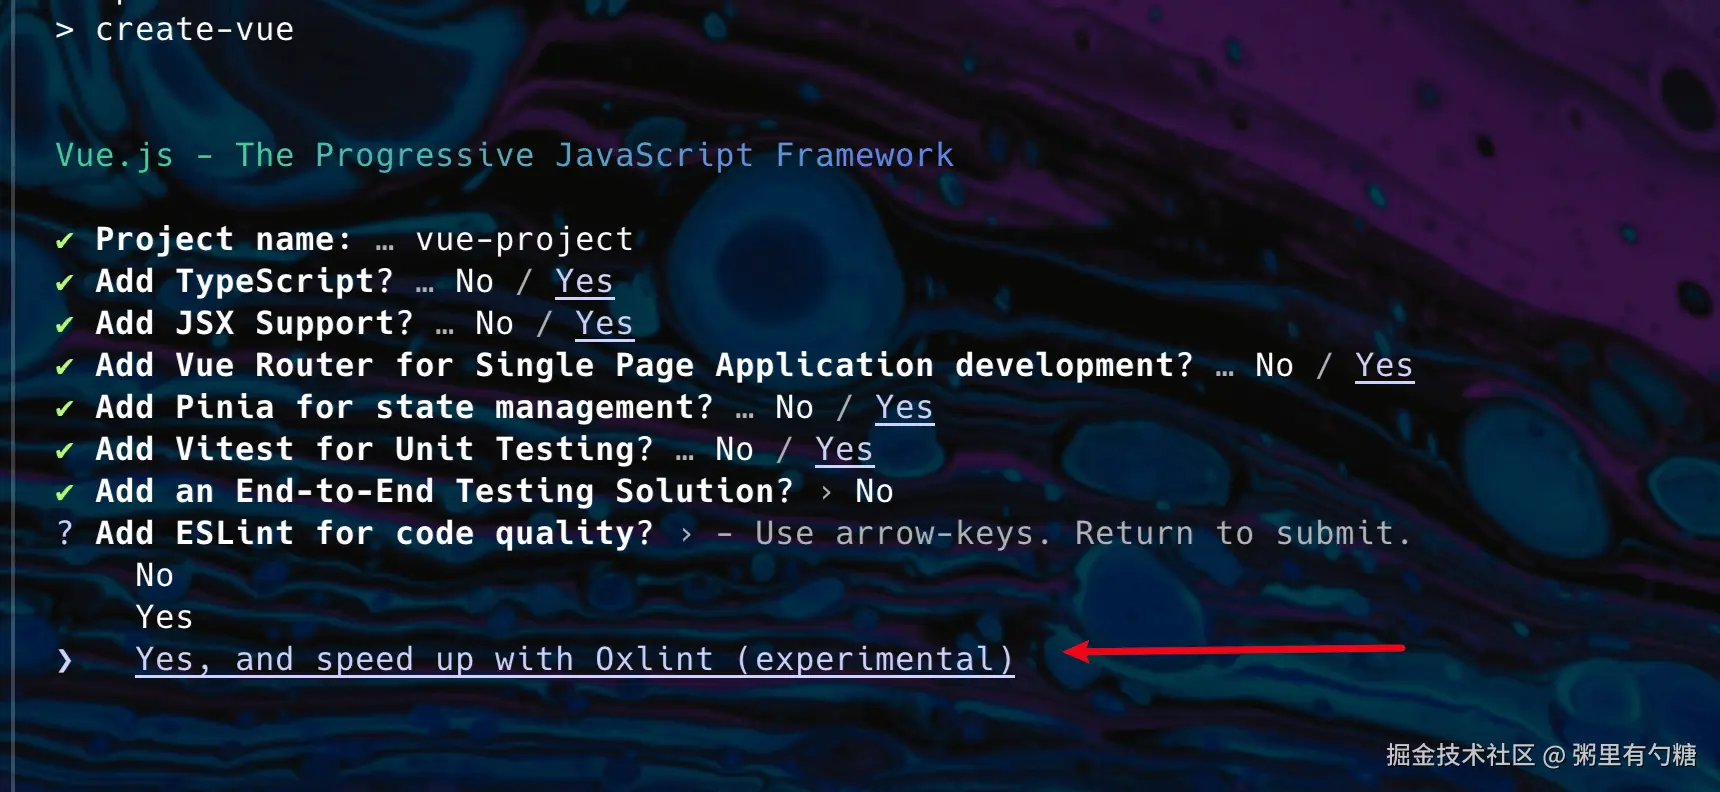The height and width of the screenshot is (792, 1720).
Task: Click the 'Add Pinia for state management?' text
Action: point(405,408)
